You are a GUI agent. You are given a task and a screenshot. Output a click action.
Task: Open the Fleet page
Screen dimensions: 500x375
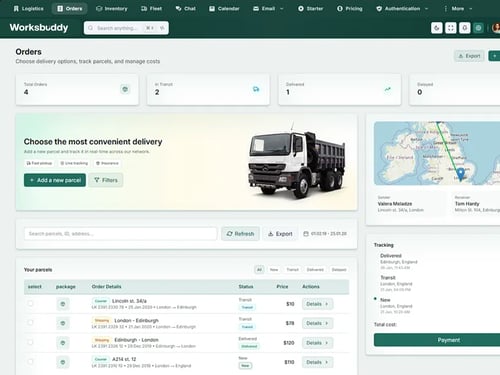[151, 9]
